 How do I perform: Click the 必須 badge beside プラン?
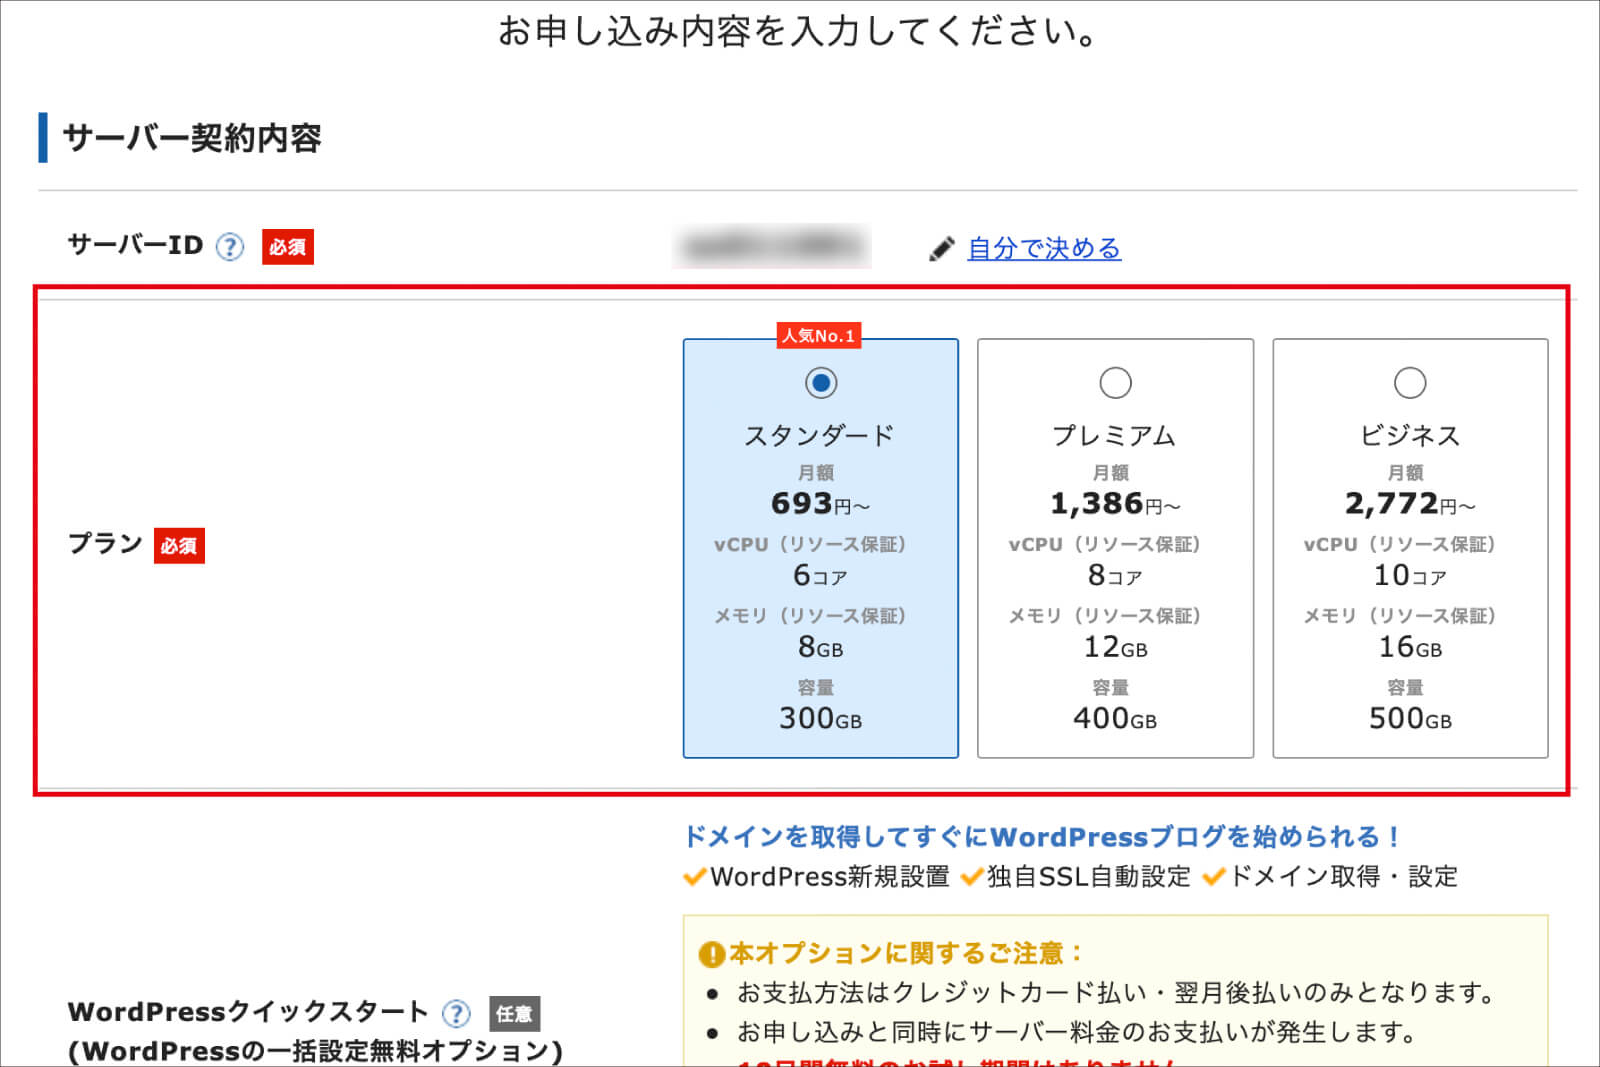click(179, 546)
